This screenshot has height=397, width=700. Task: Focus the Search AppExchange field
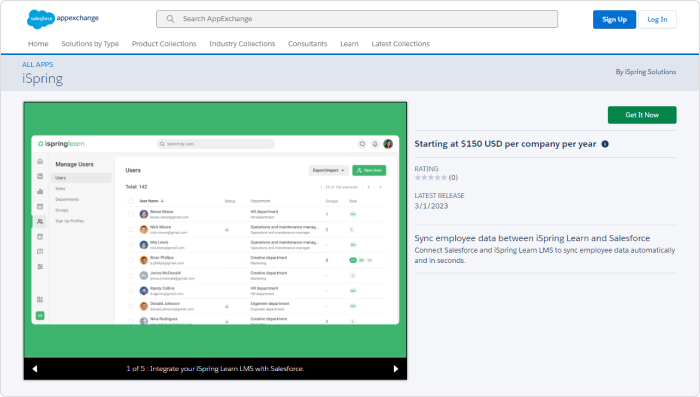click(357, 19)
